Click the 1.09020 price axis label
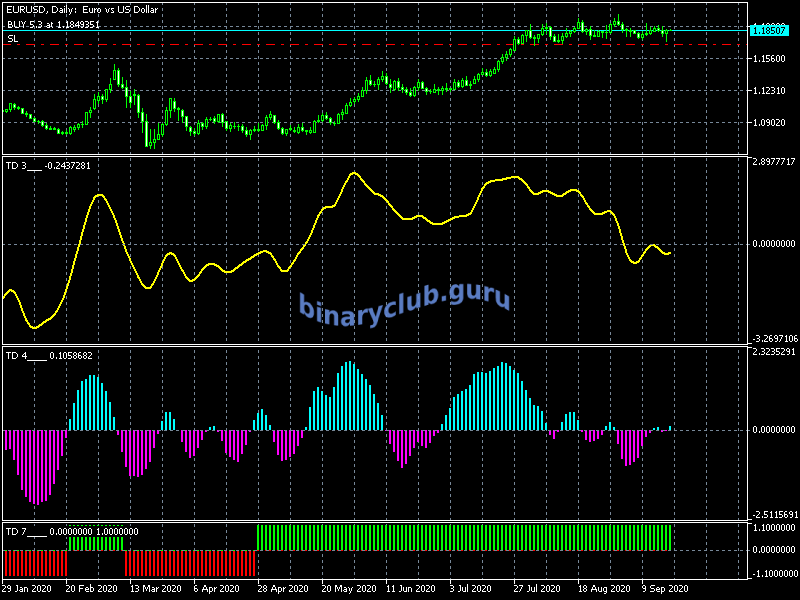 pos(772,123)
